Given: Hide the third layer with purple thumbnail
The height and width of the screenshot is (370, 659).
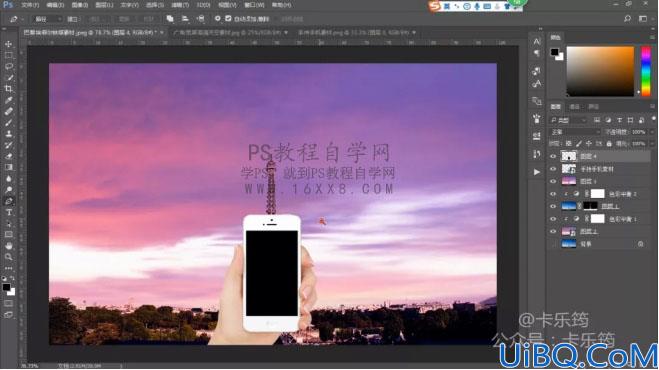Looking at the screenshot, I should [553, 182].
